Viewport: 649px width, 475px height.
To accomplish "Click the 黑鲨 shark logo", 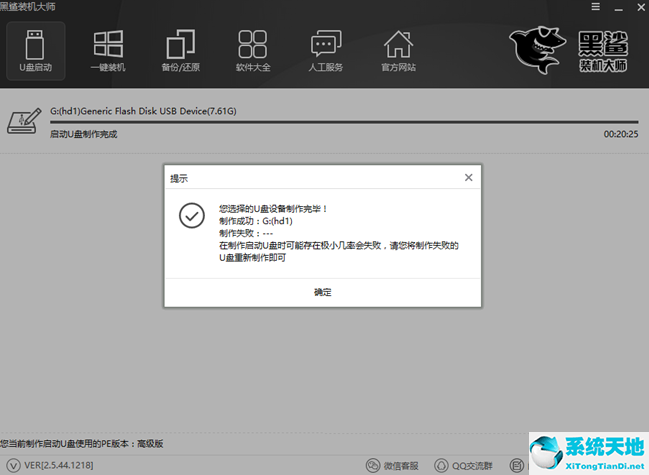I will click(x=537, y=50).
